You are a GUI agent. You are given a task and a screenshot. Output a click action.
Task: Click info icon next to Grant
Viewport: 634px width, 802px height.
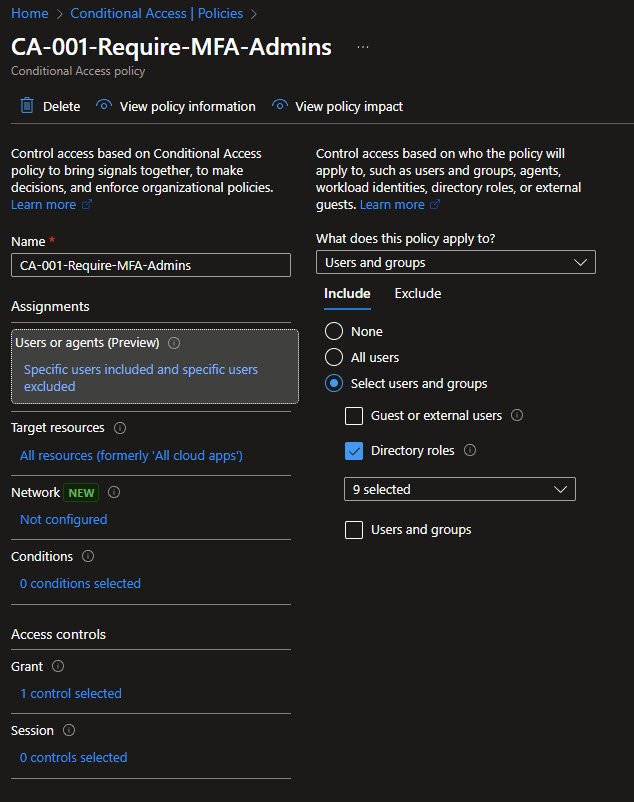(57, 666)
